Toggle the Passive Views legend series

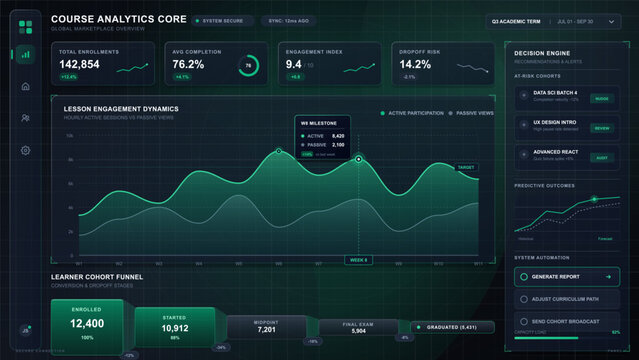point(471,113)
